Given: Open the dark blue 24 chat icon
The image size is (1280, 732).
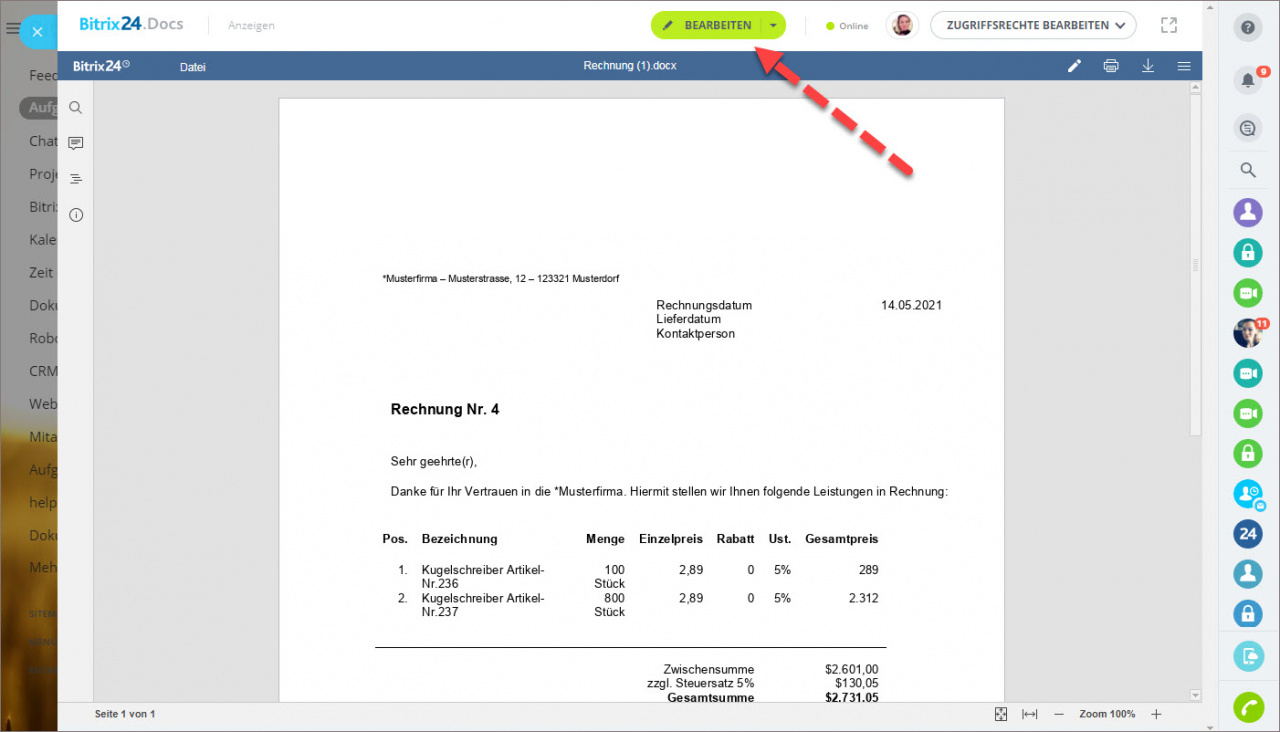Looking at the screenshot, I should coord(1247,533).
